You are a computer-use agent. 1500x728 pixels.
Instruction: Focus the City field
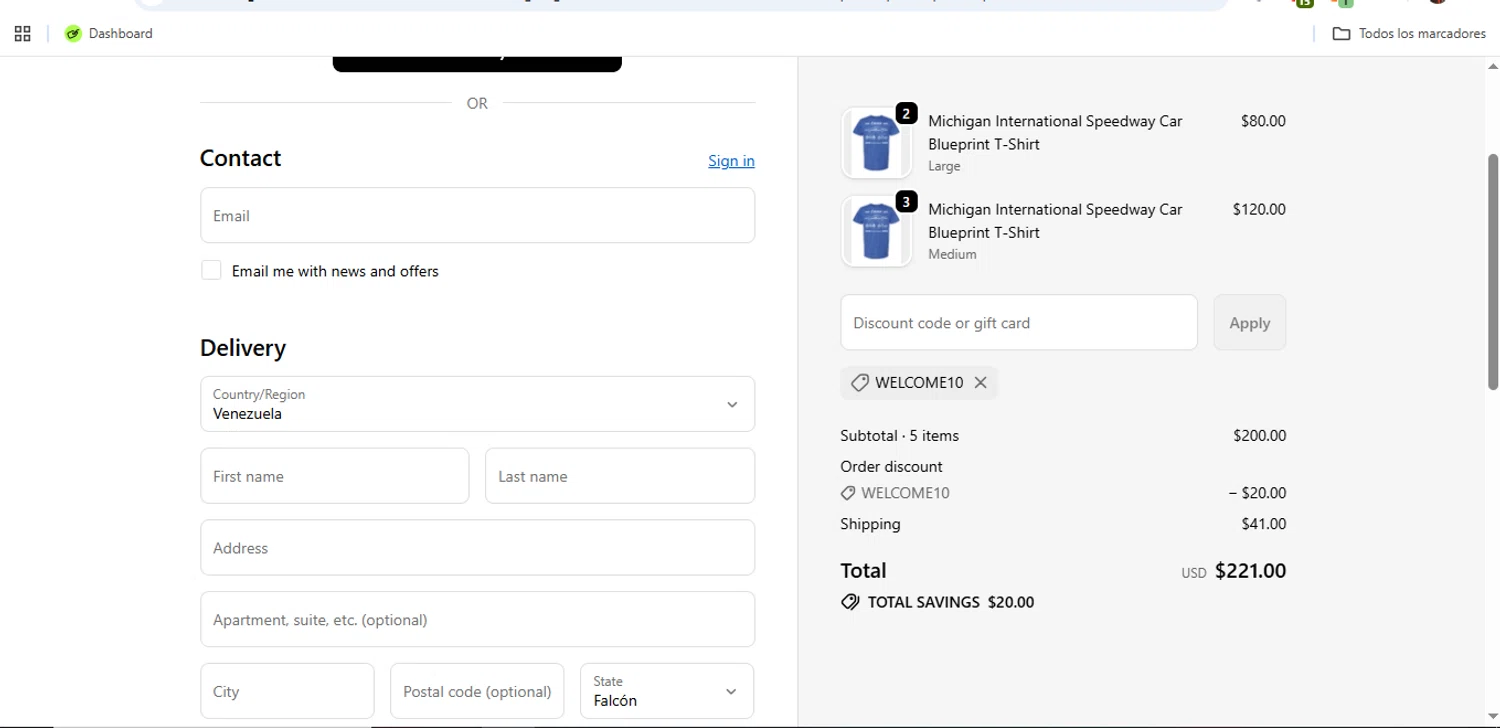287,691
